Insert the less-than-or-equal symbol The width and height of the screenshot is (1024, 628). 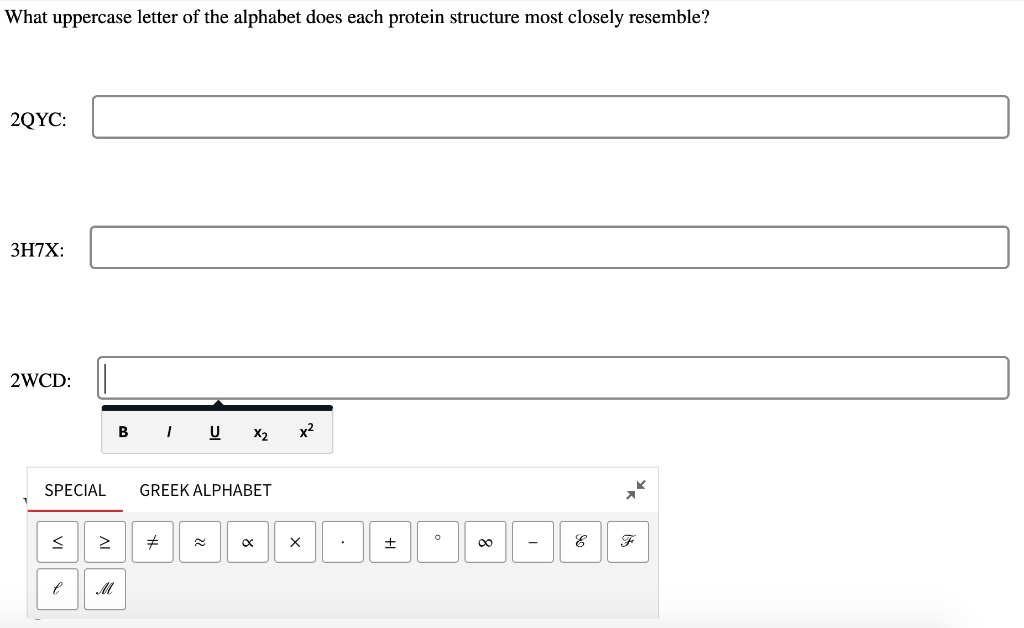pos(57,541)
